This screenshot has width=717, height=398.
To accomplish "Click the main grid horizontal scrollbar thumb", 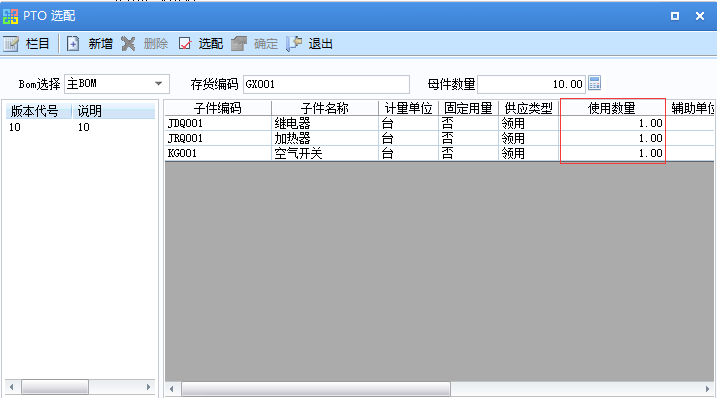I will (x=316, y=389).
